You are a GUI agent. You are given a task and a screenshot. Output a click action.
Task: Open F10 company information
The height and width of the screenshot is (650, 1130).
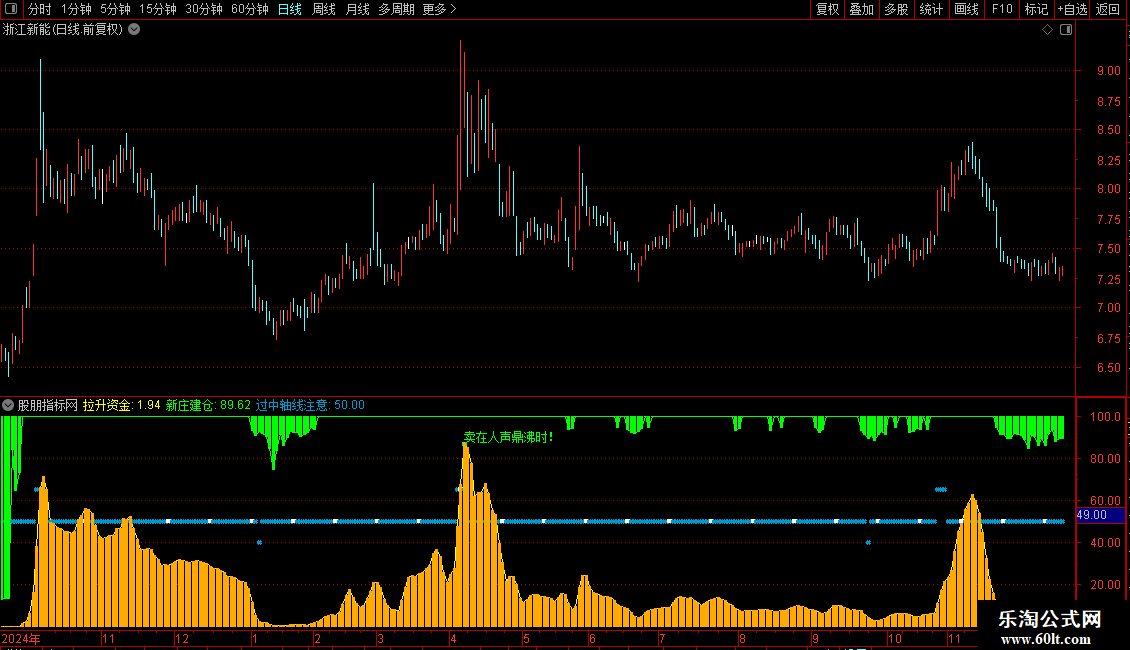(x=1002, y=9)
